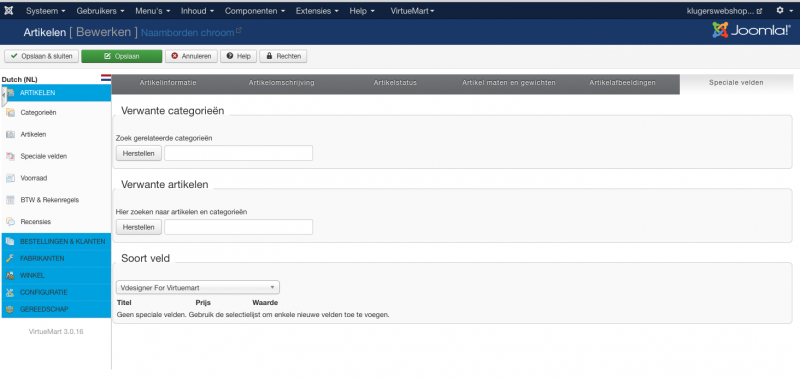Click the Bestellingen & Klanten icon
This screenshot has width=800, height=381.
pyautogui.click(x=10, y=242)
